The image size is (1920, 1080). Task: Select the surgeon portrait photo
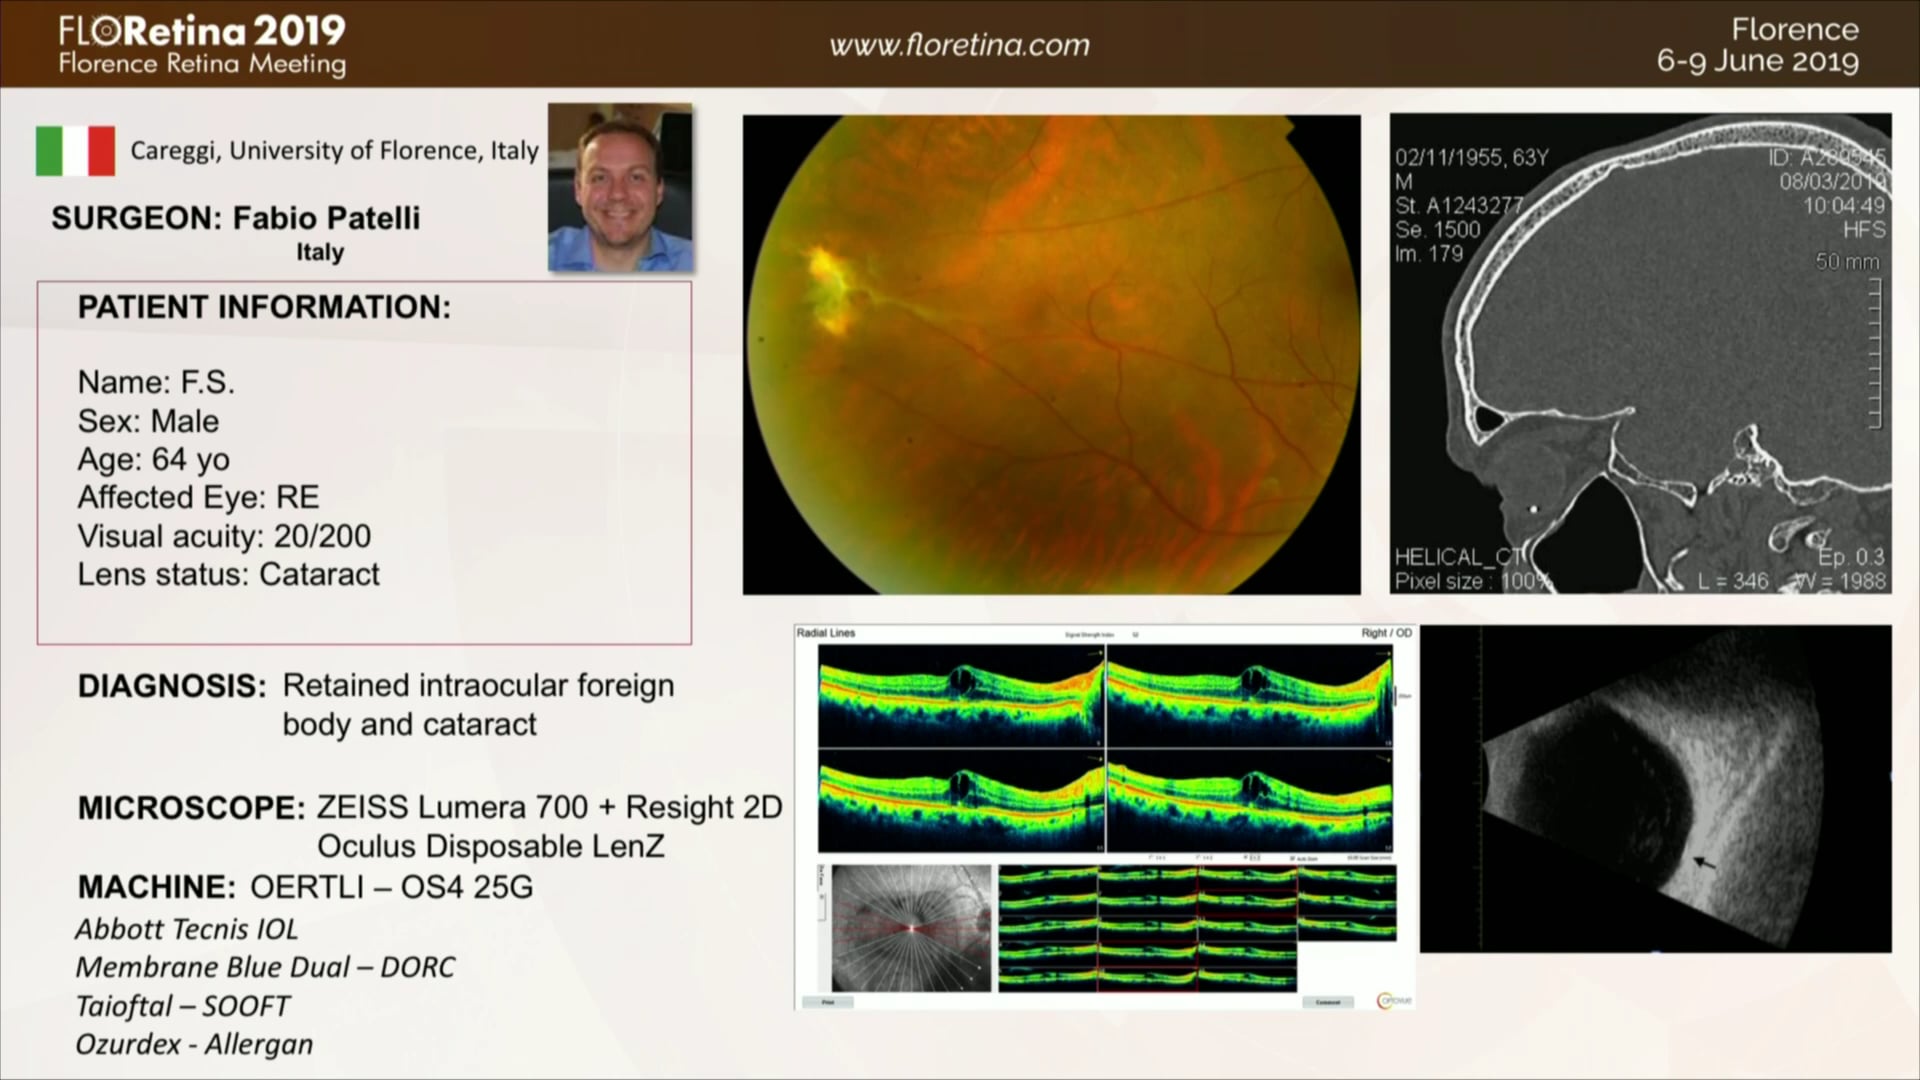coord(620,187)
